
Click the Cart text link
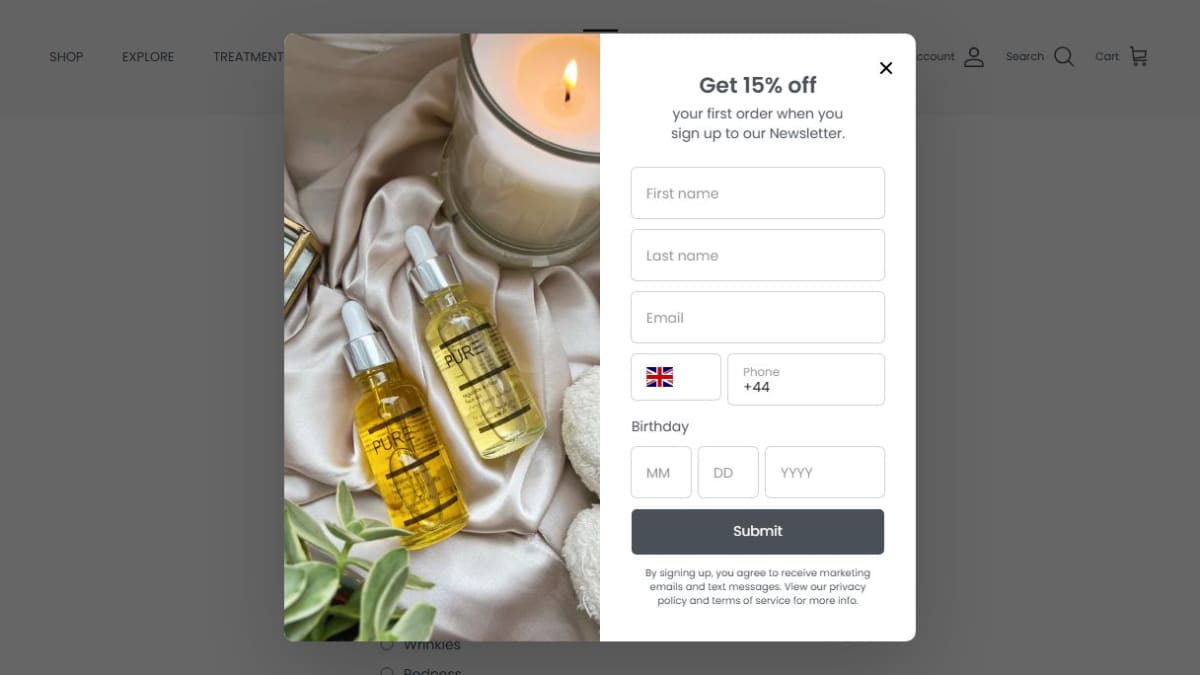pos(1107,57)
